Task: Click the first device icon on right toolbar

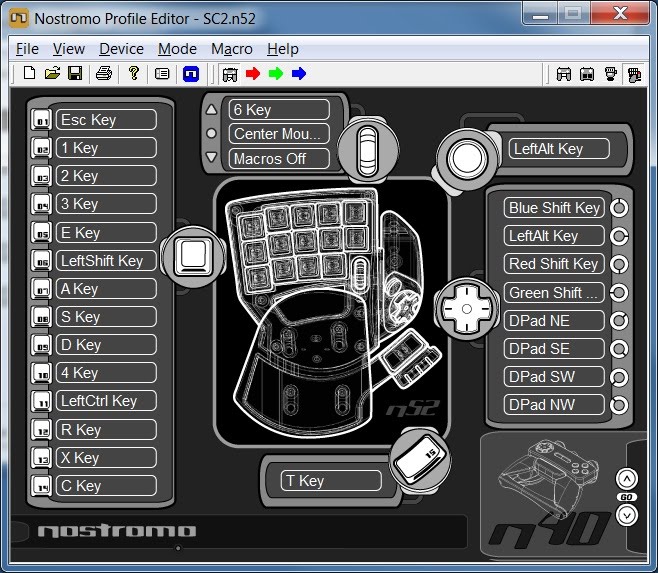Action: pyautogui.click(x=564, y=74)
